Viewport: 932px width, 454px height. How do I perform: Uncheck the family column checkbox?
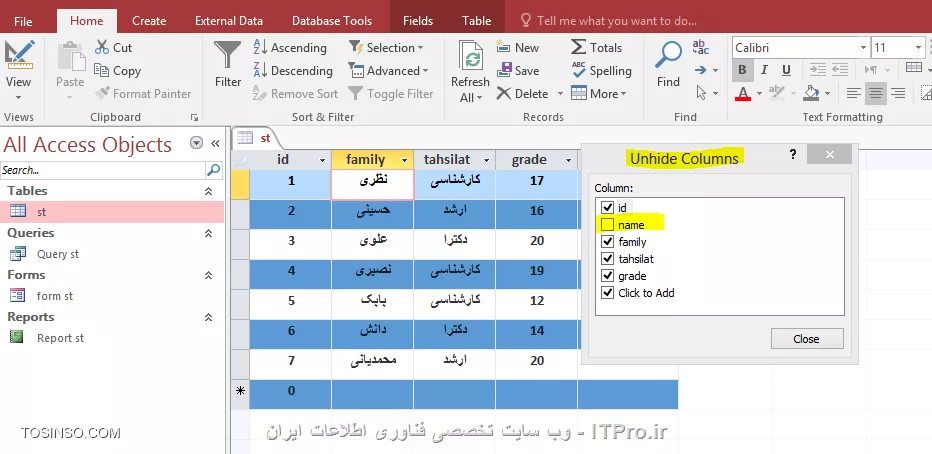(x=607, y=241)
